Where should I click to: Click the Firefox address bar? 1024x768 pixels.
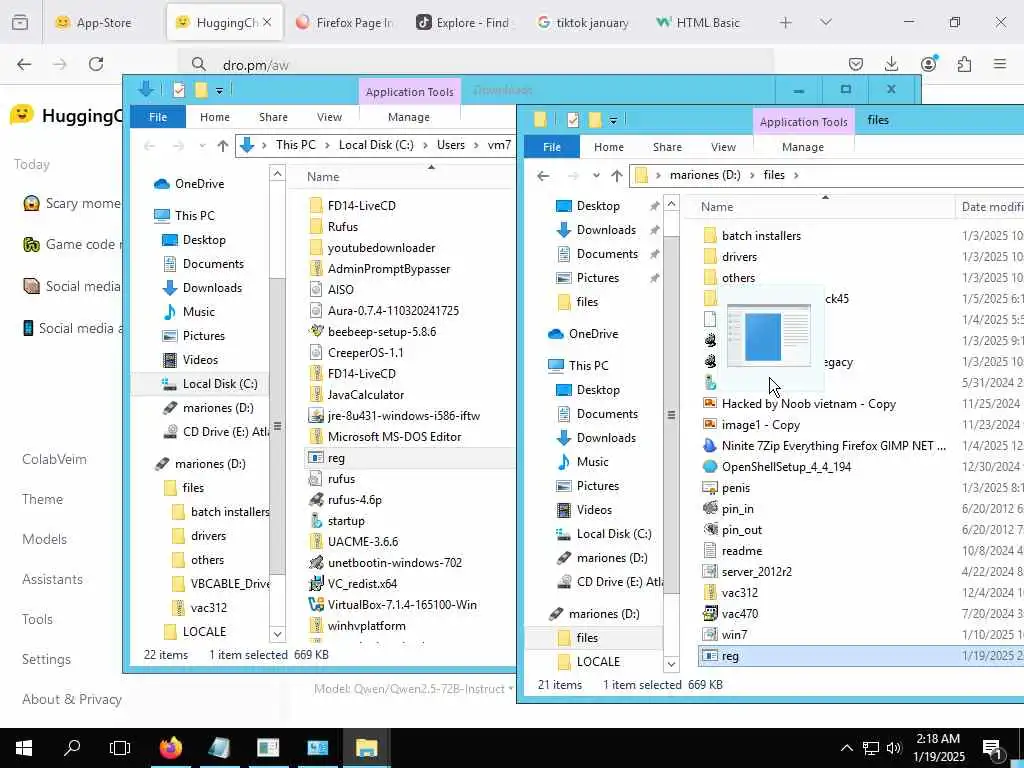pos(477,65)
